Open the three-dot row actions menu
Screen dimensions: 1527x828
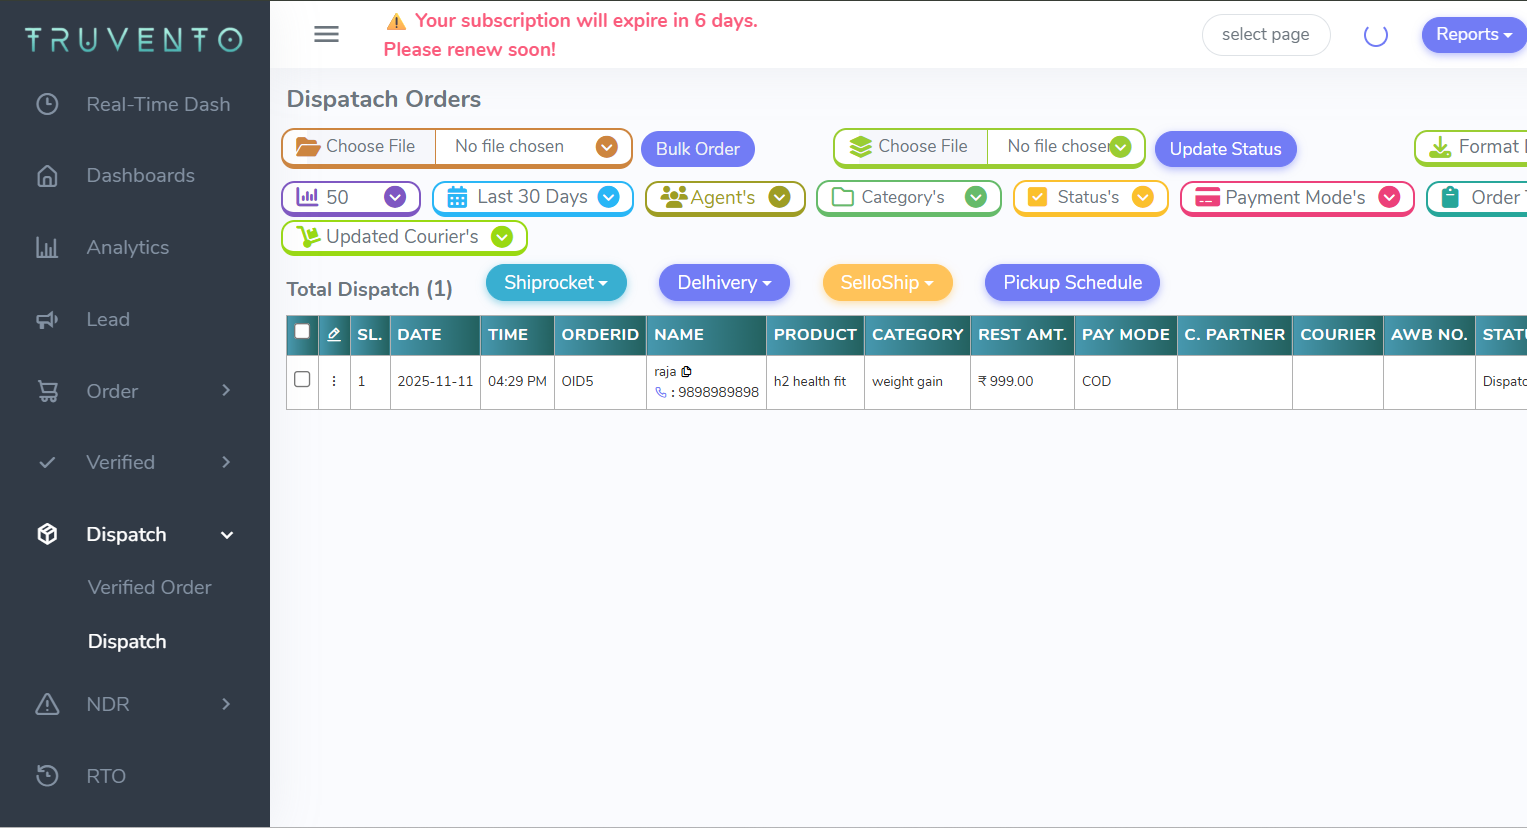334,381
